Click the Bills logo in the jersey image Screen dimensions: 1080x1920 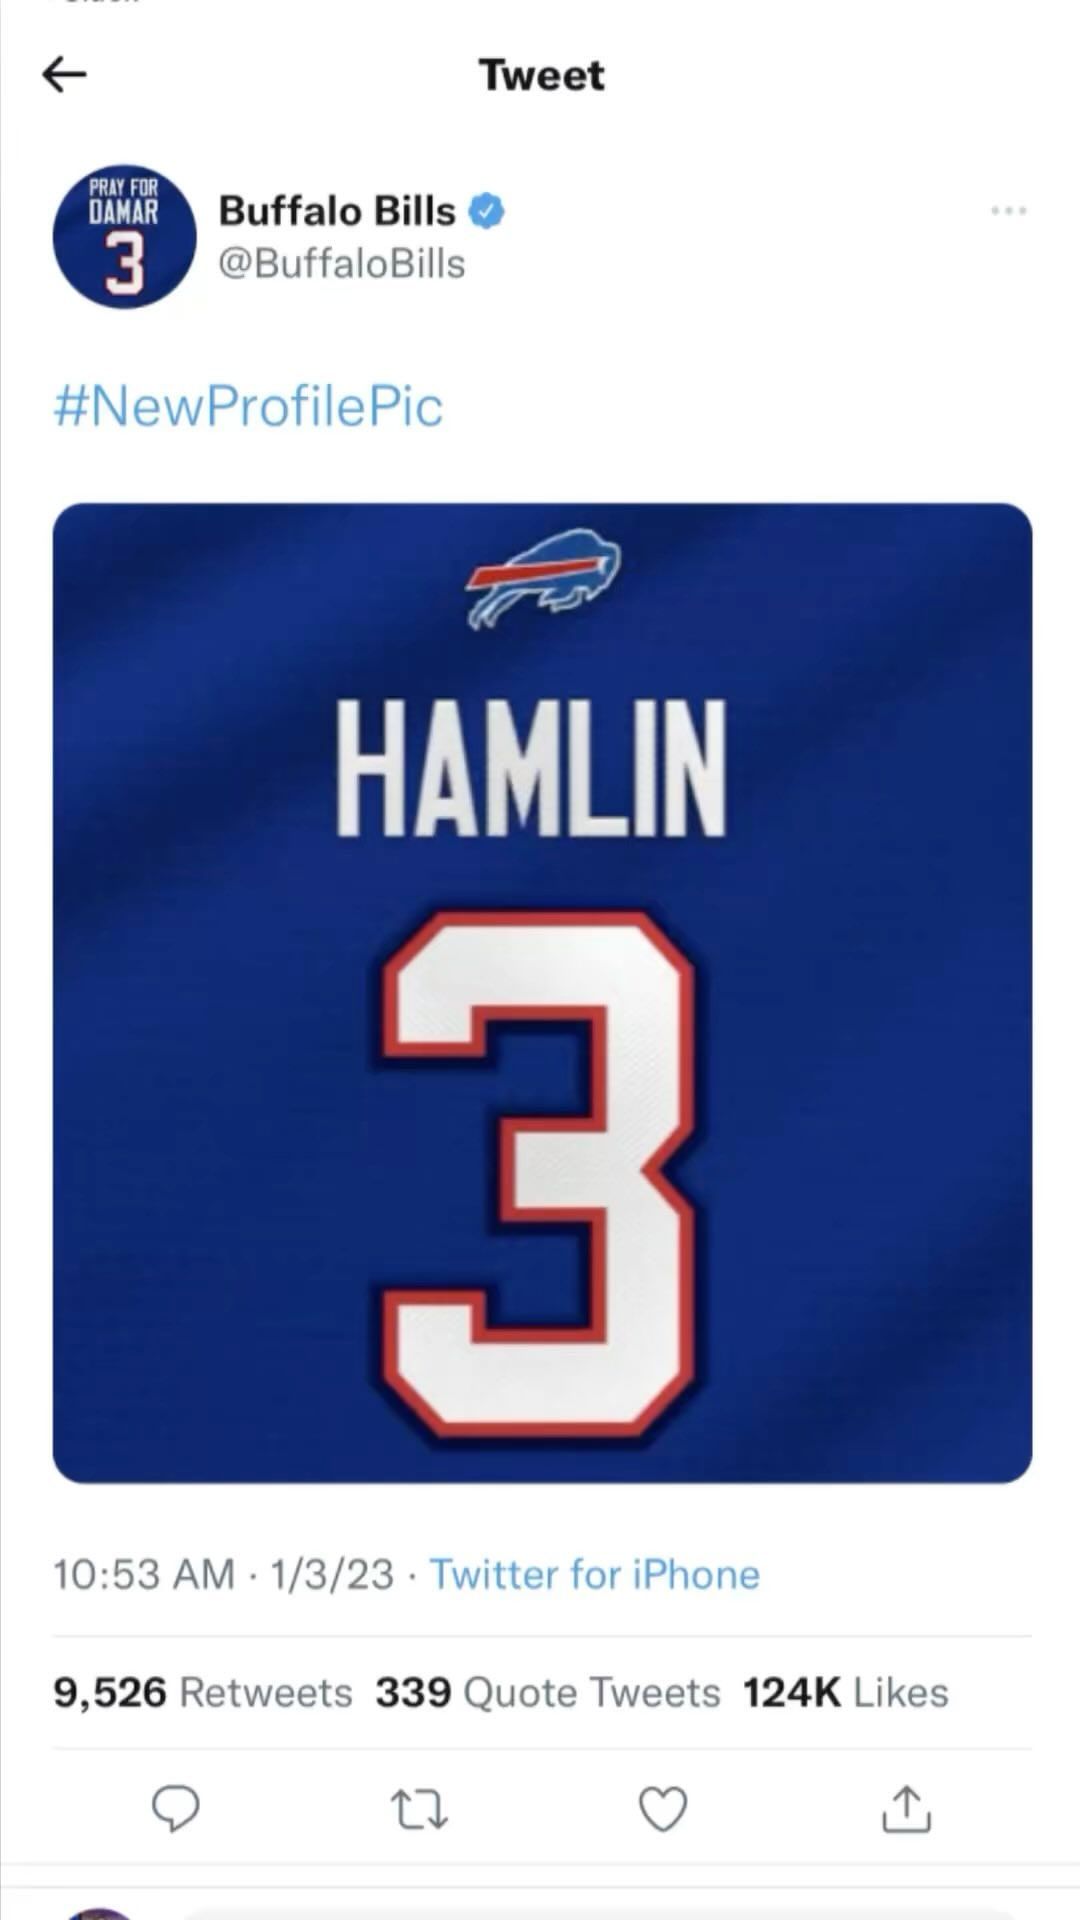coord(543,578)
